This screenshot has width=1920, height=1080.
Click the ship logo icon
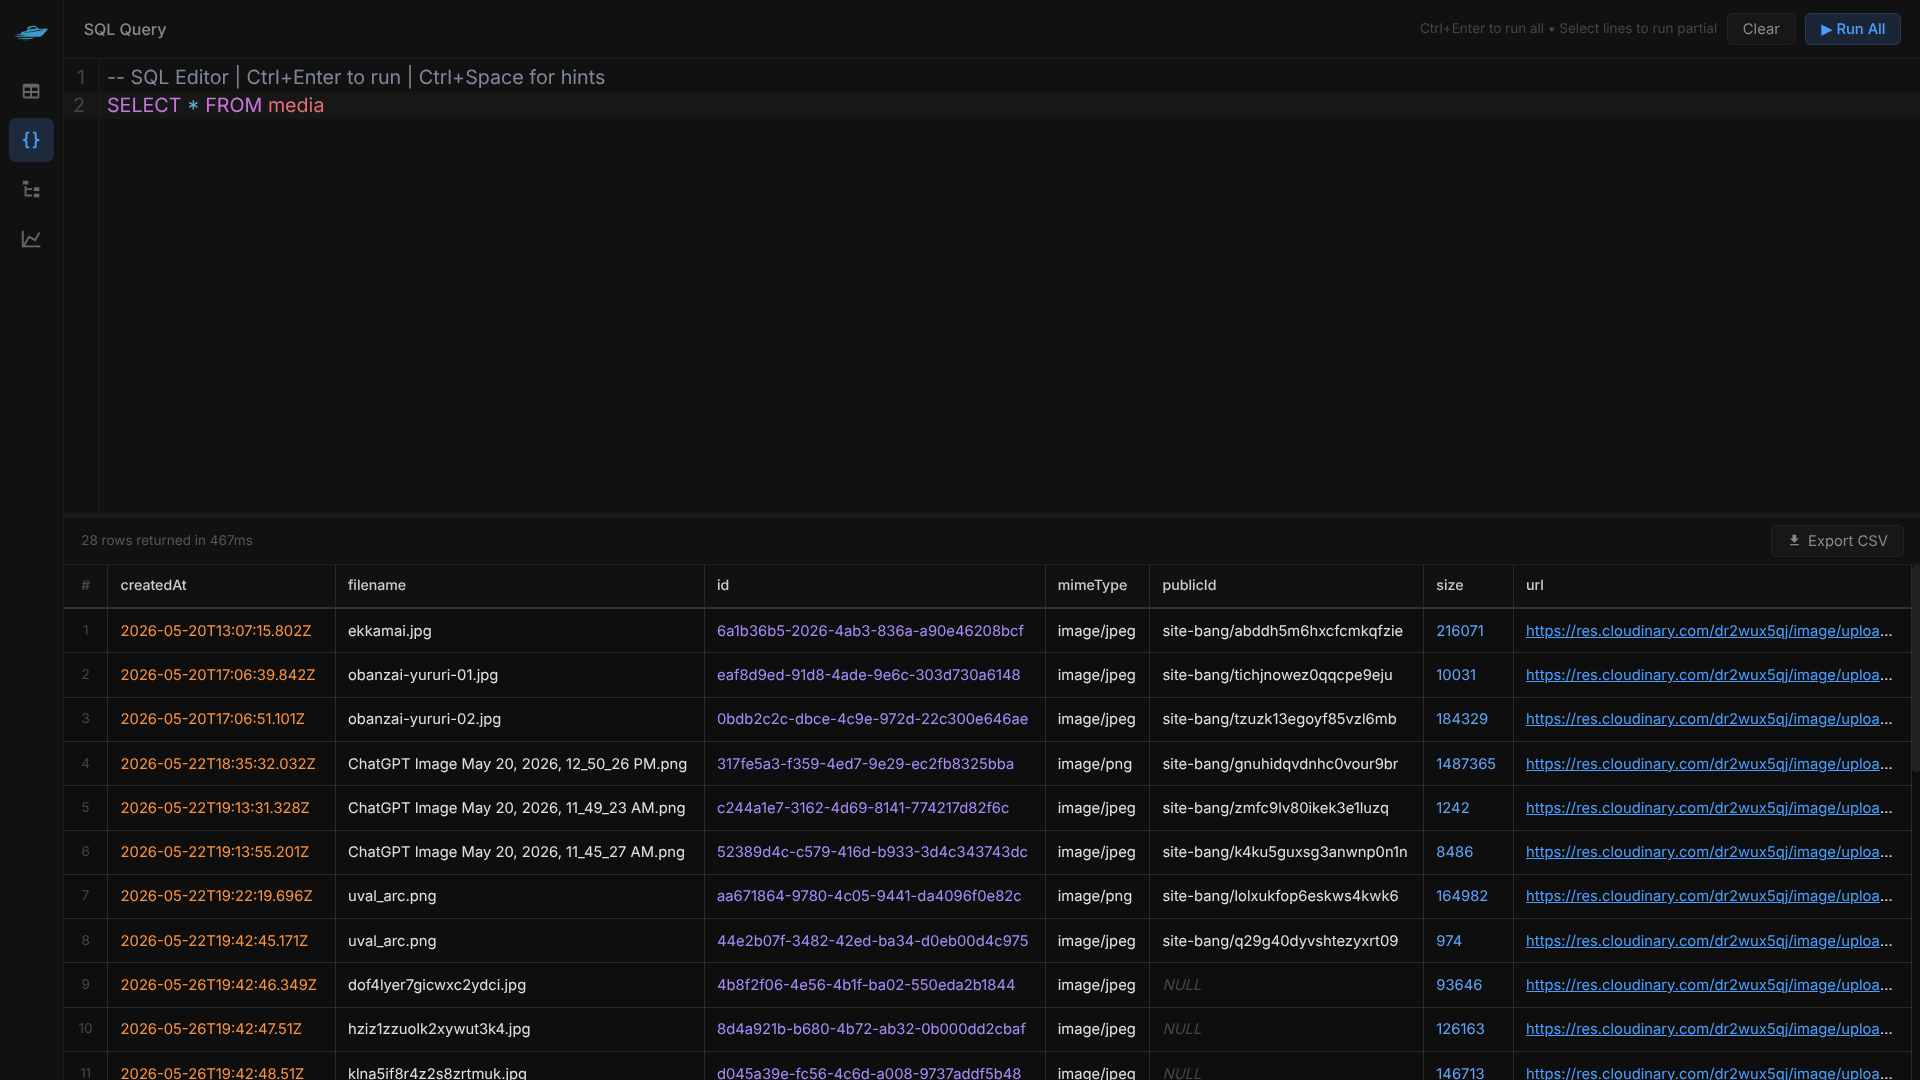31,31
